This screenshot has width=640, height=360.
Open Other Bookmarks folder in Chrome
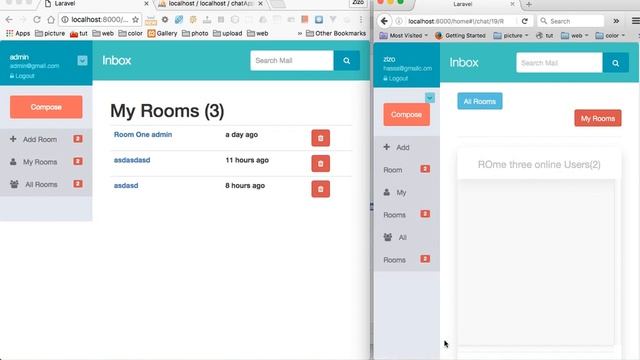pos(336,33)
